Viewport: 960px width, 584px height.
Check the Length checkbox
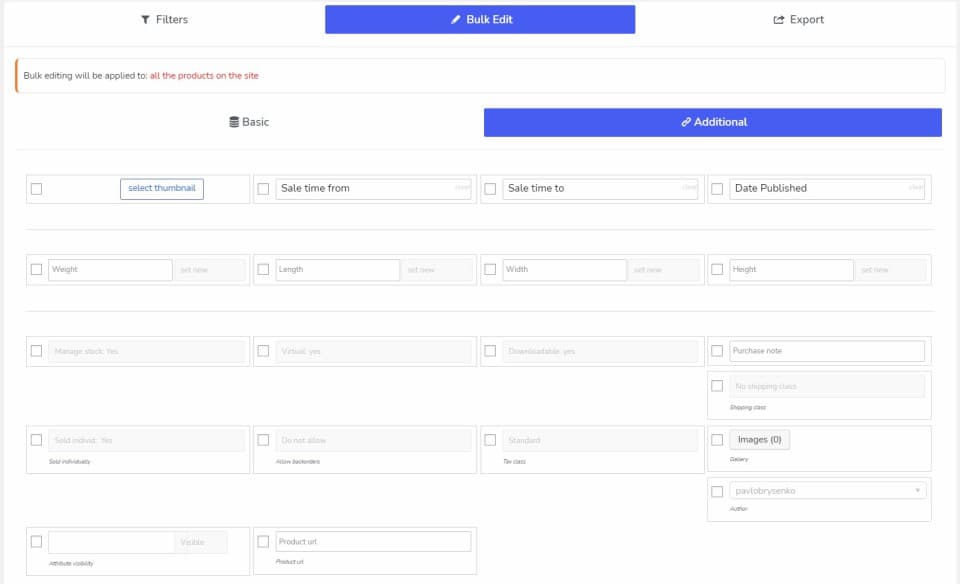click(263, 269)
